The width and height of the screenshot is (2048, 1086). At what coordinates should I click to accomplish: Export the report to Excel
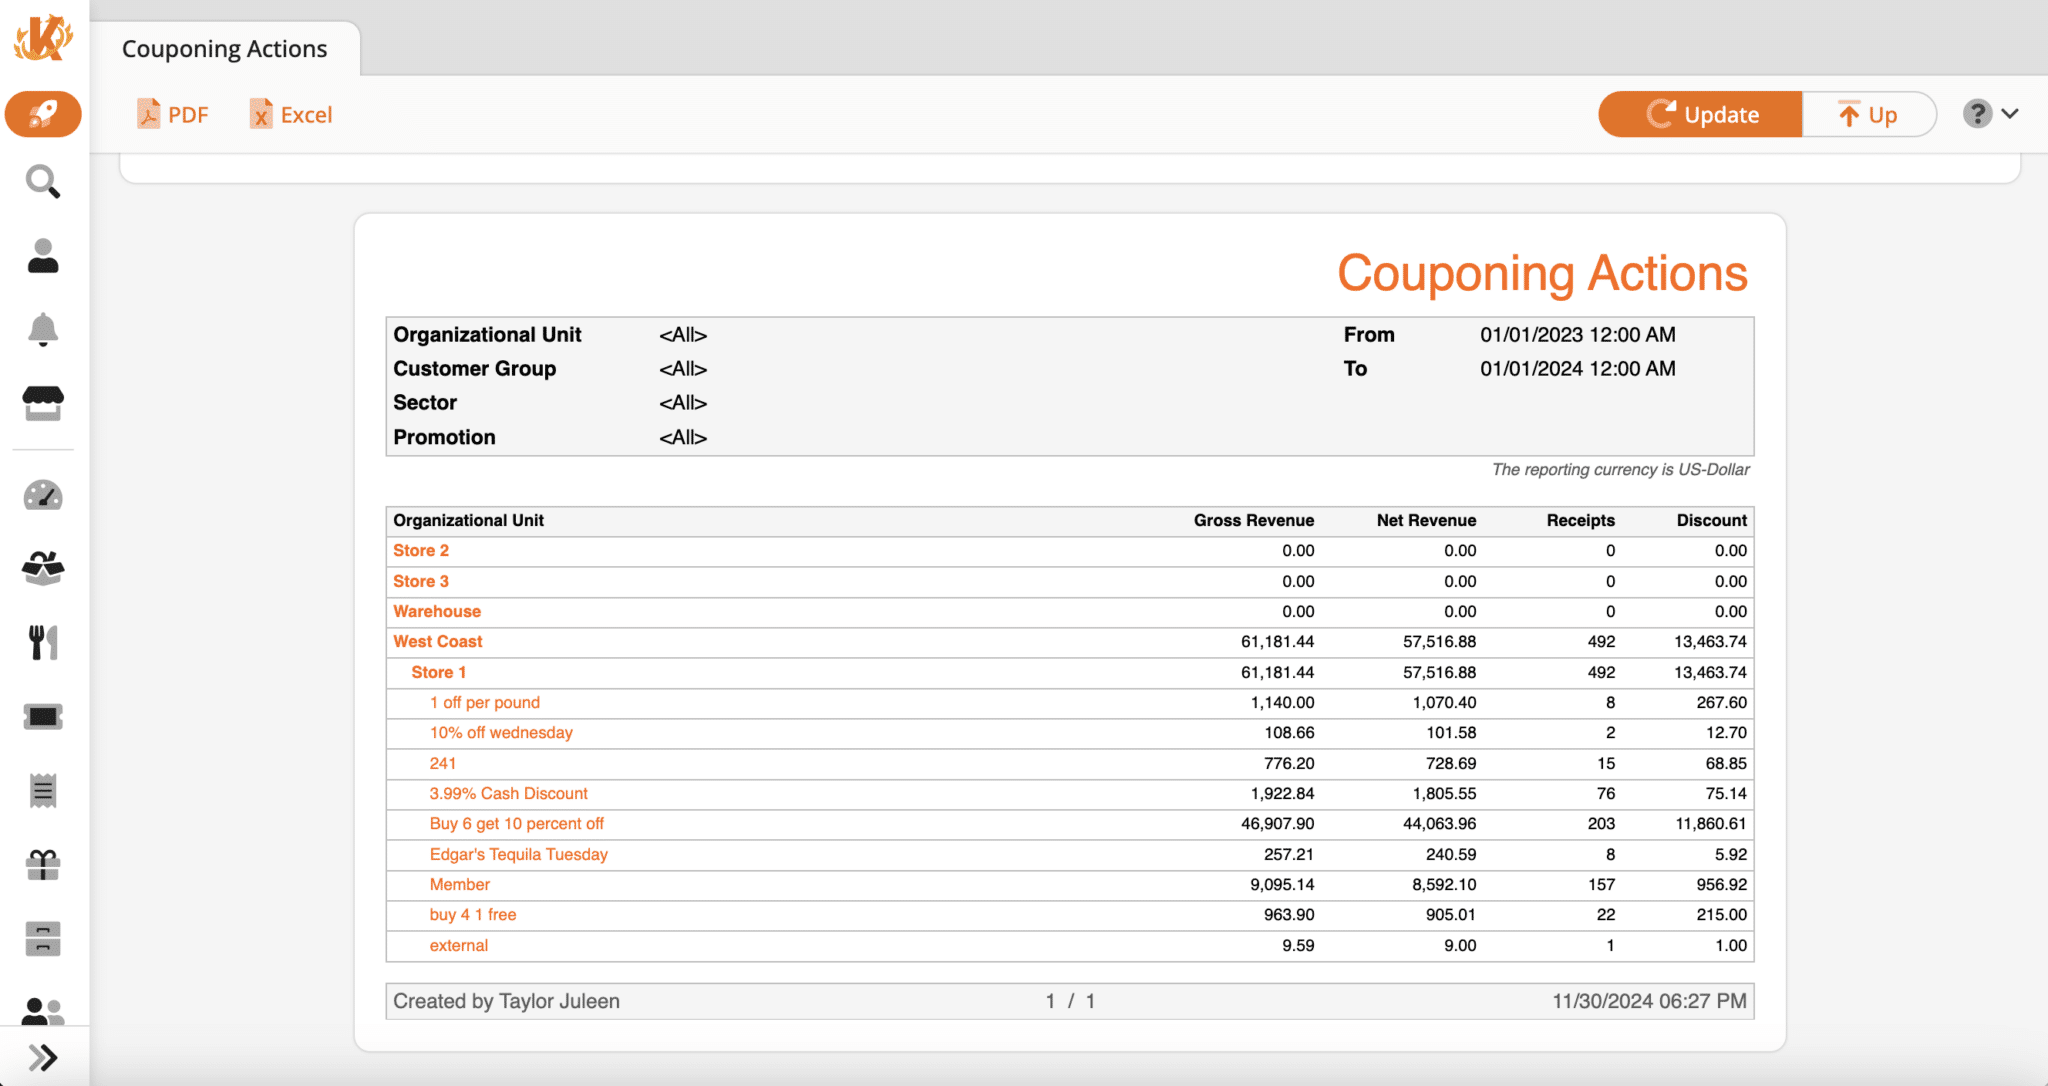290,114
